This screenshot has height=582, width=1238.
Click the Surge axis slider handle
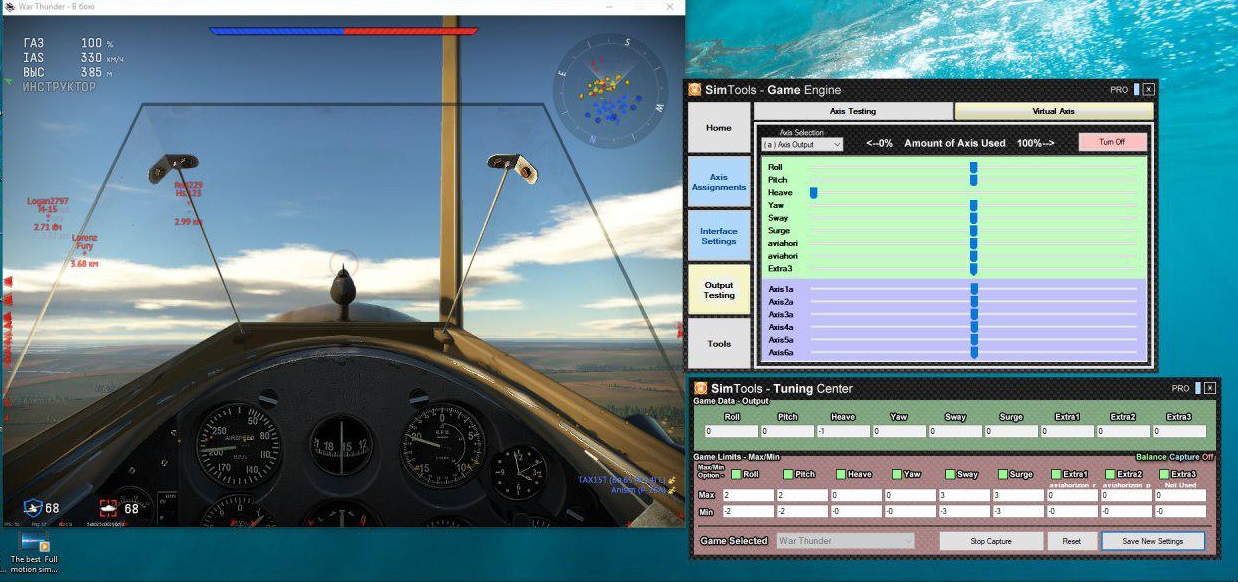point(973,231)
